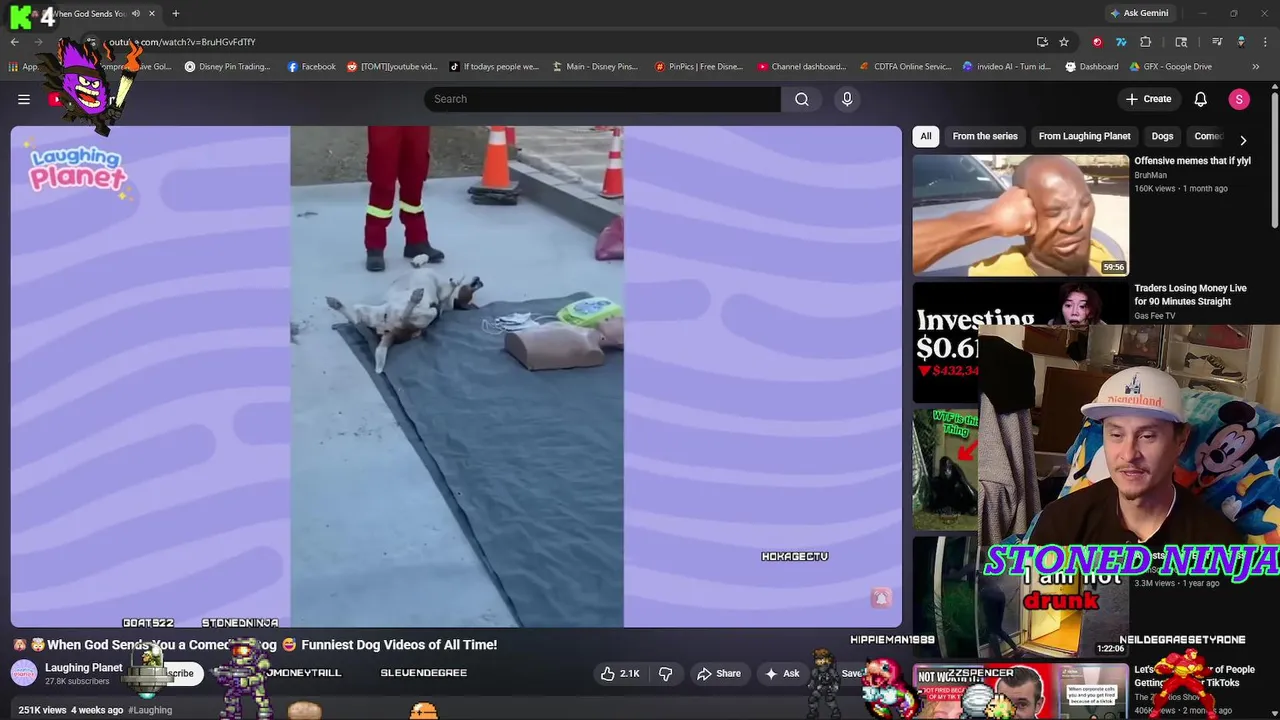Like the video with thumbs up
1280x720 pixels.
pos(619,673)
